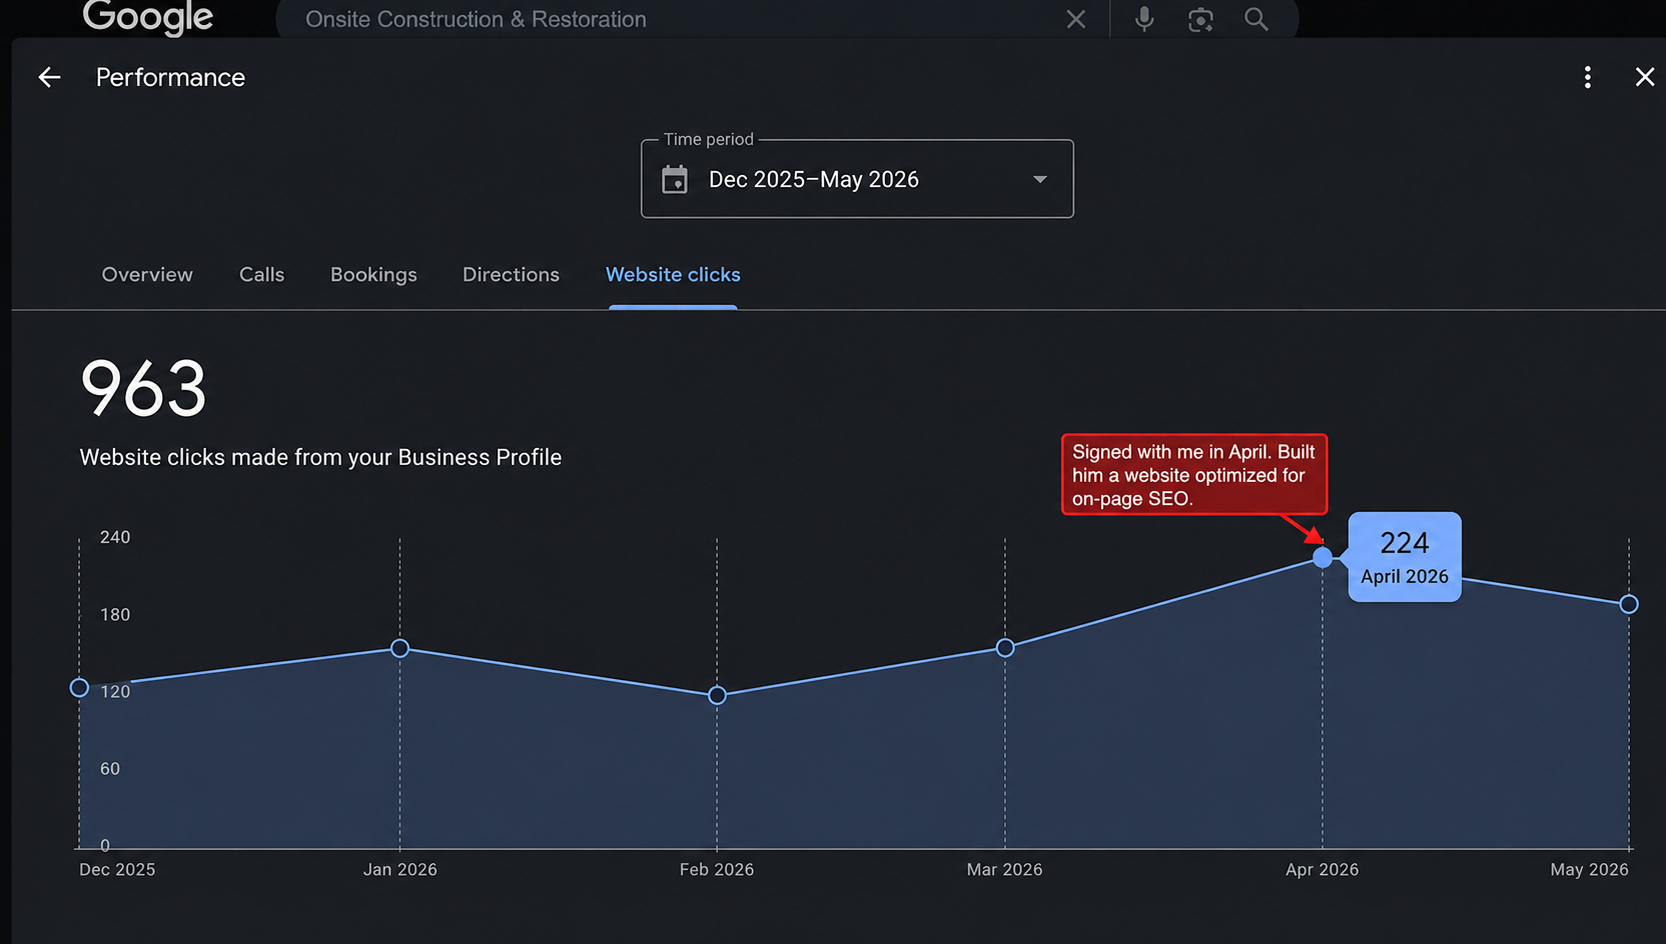Click the 240 y-axis value
The width and height of the screenshot is (1666, 944).
(115, 537)
